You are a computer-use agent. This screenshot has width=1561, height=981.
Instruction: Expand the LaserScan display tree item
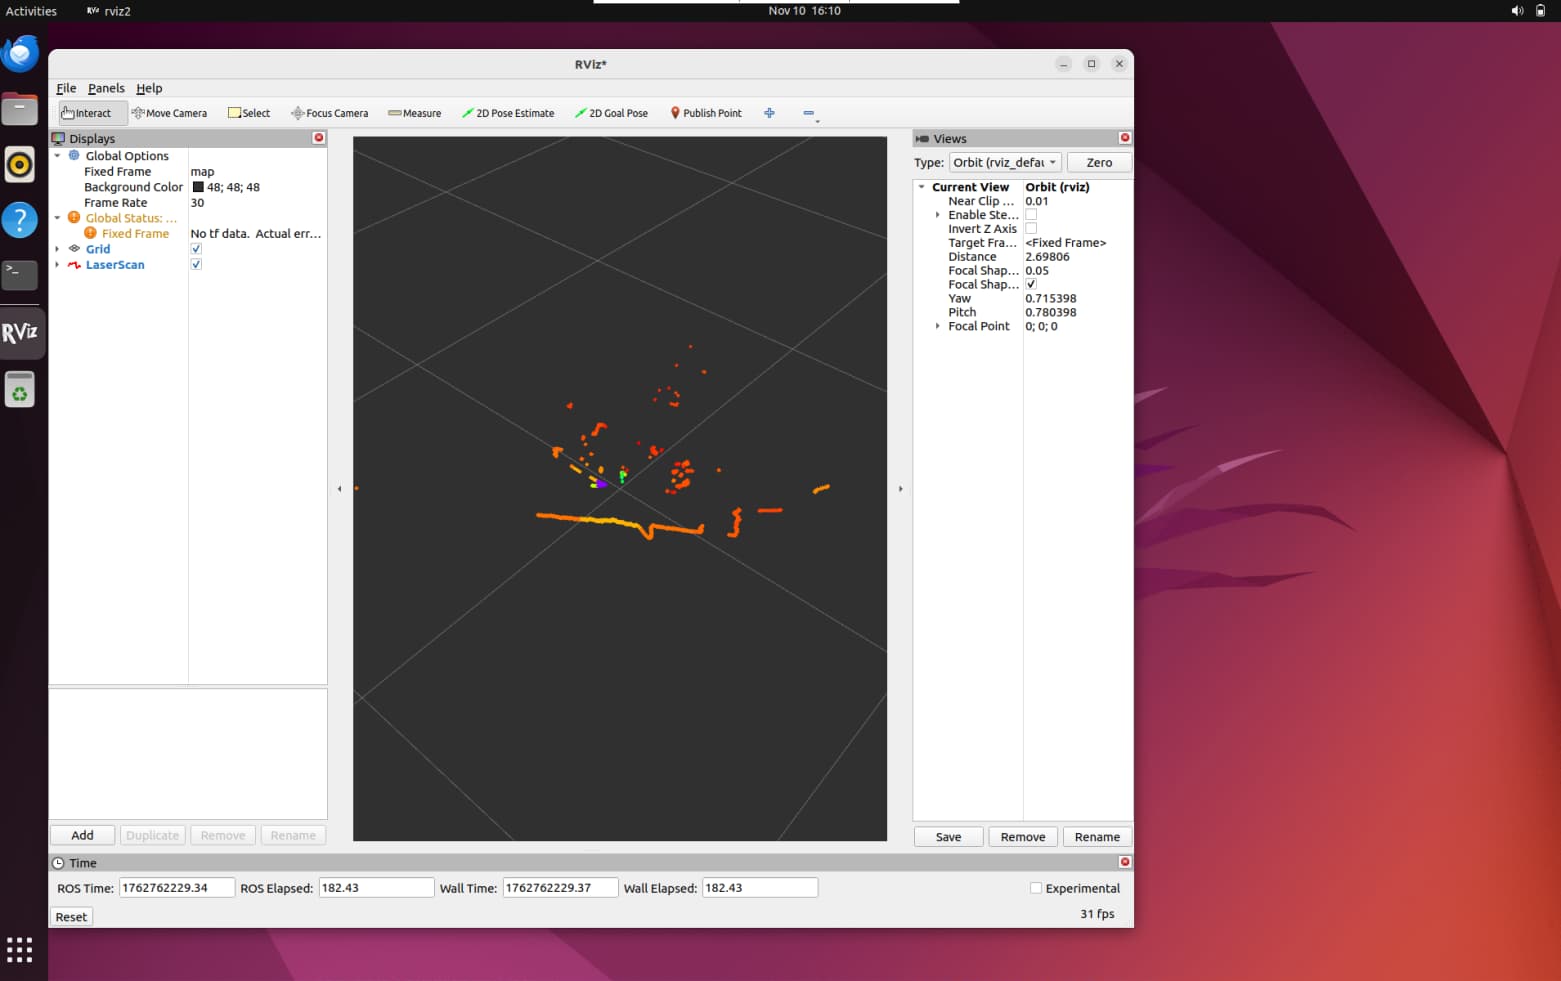pyautogui.click(x=57, y=265)
